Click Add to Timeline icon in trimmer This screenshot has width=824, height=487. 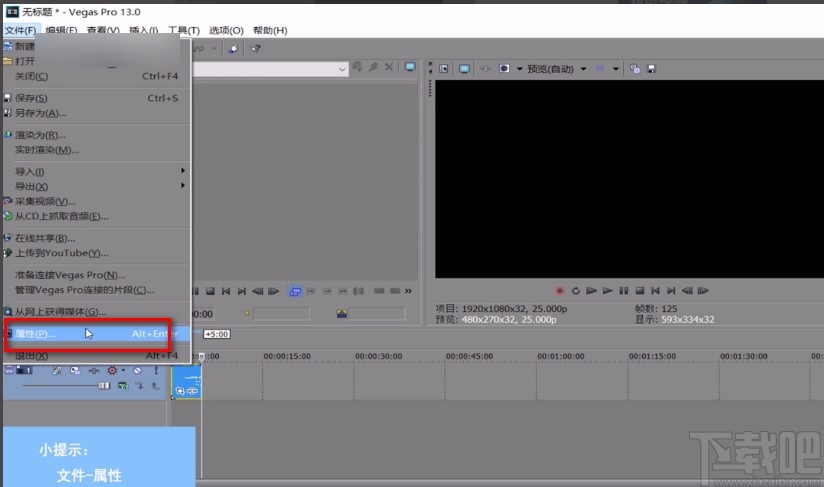coord(295,291)
